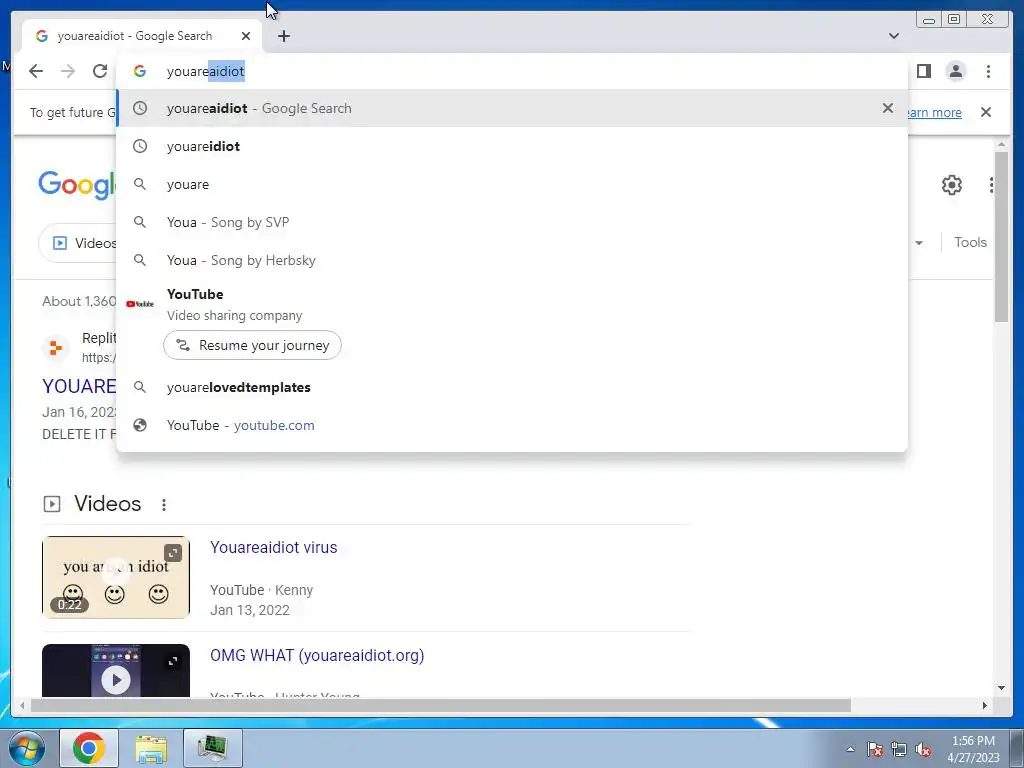
Task: Close the youareaidiot Google Search tab
Action: 246,36
